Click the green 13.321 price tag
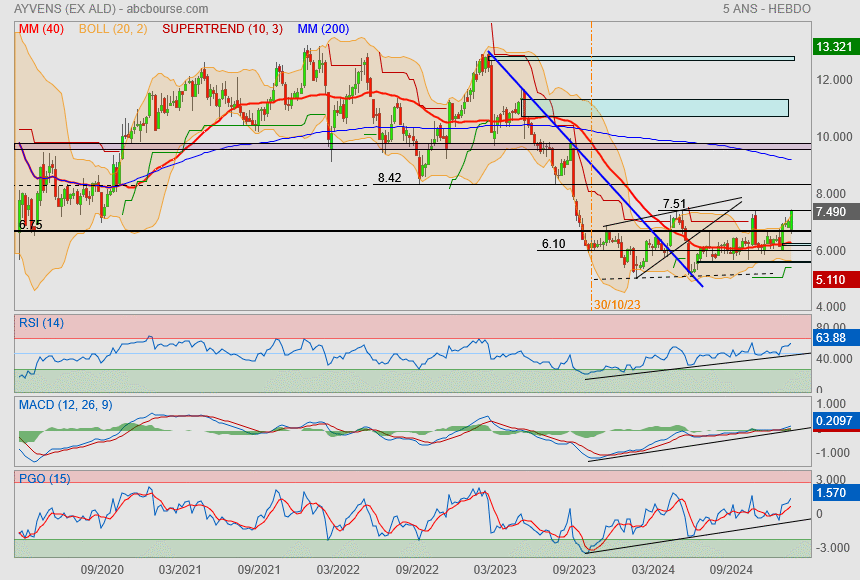 [x=834, y=47]
